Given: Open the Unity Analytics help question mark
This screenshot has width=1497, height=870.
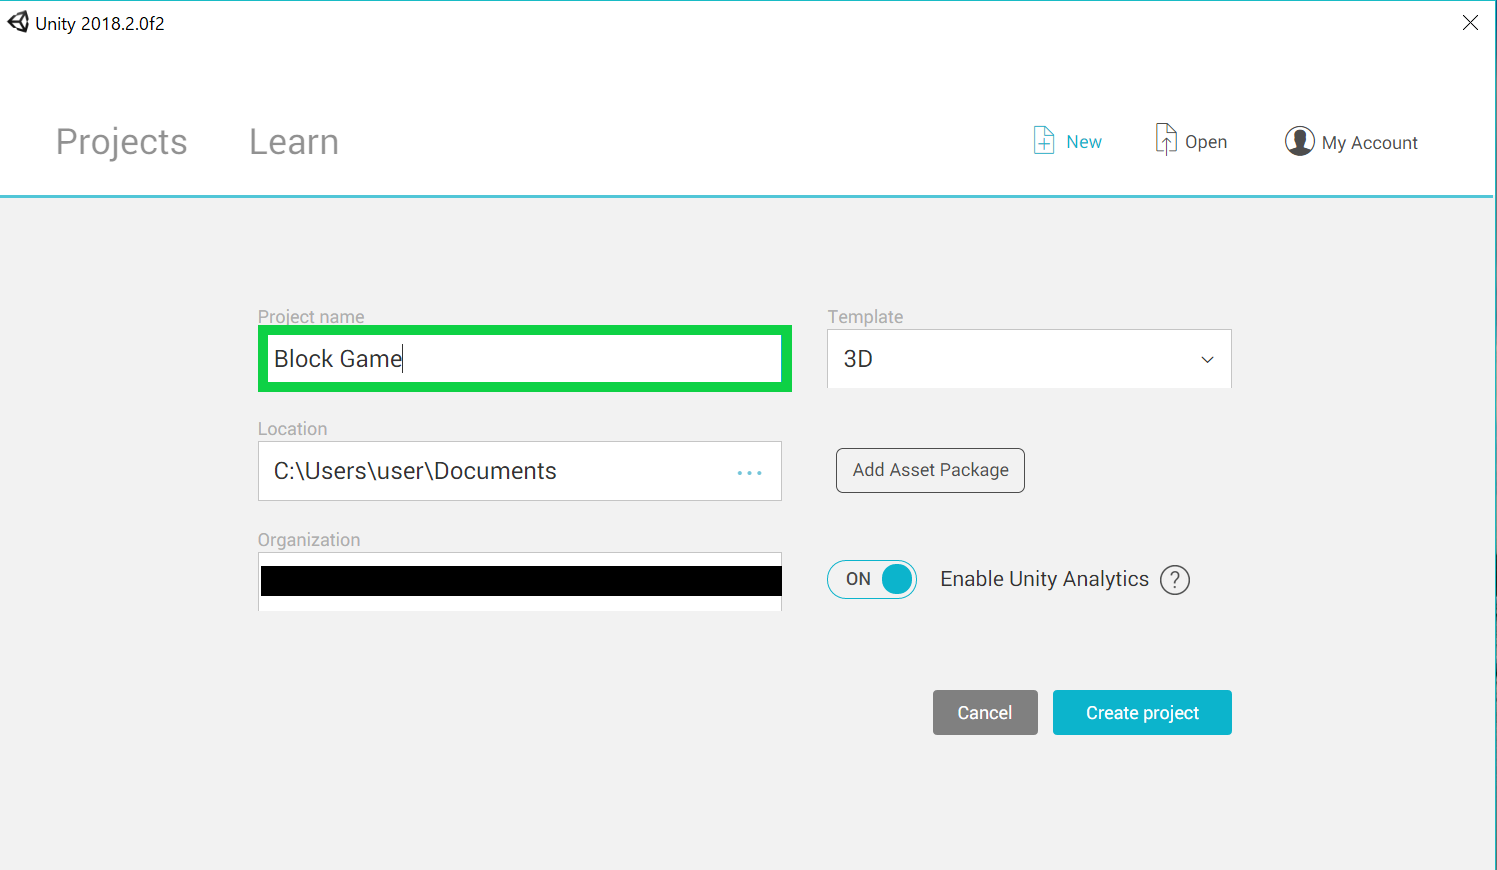Looking at the screenshot, I should pyautogui.click(x=1175, y=580).
